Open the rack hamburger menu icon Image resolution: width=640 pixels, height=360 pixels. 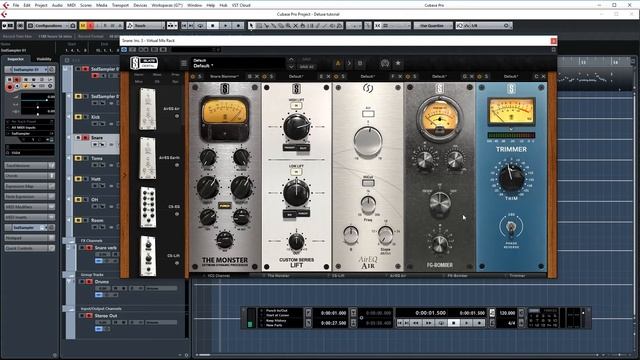184,63
